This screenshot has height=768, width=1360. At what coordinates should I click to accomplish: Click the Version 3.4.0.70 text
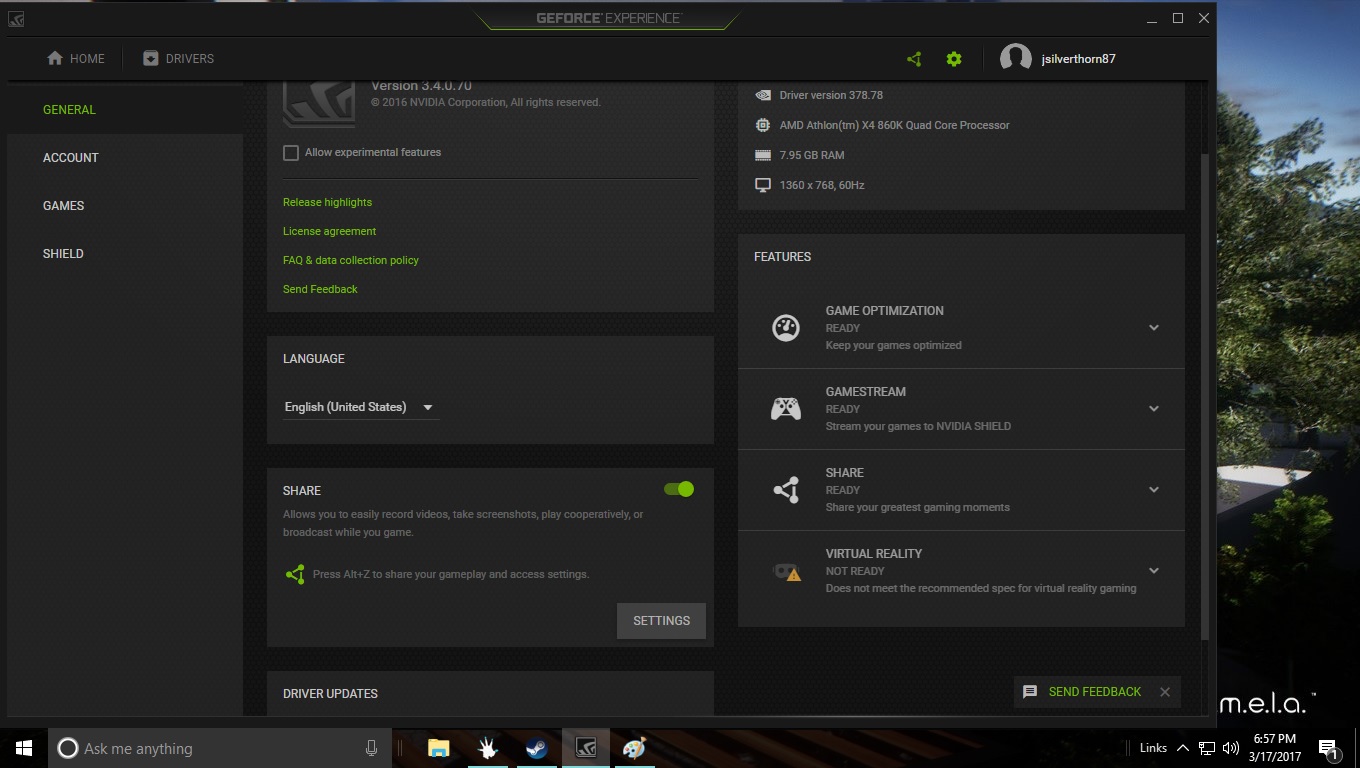[421, 87]
